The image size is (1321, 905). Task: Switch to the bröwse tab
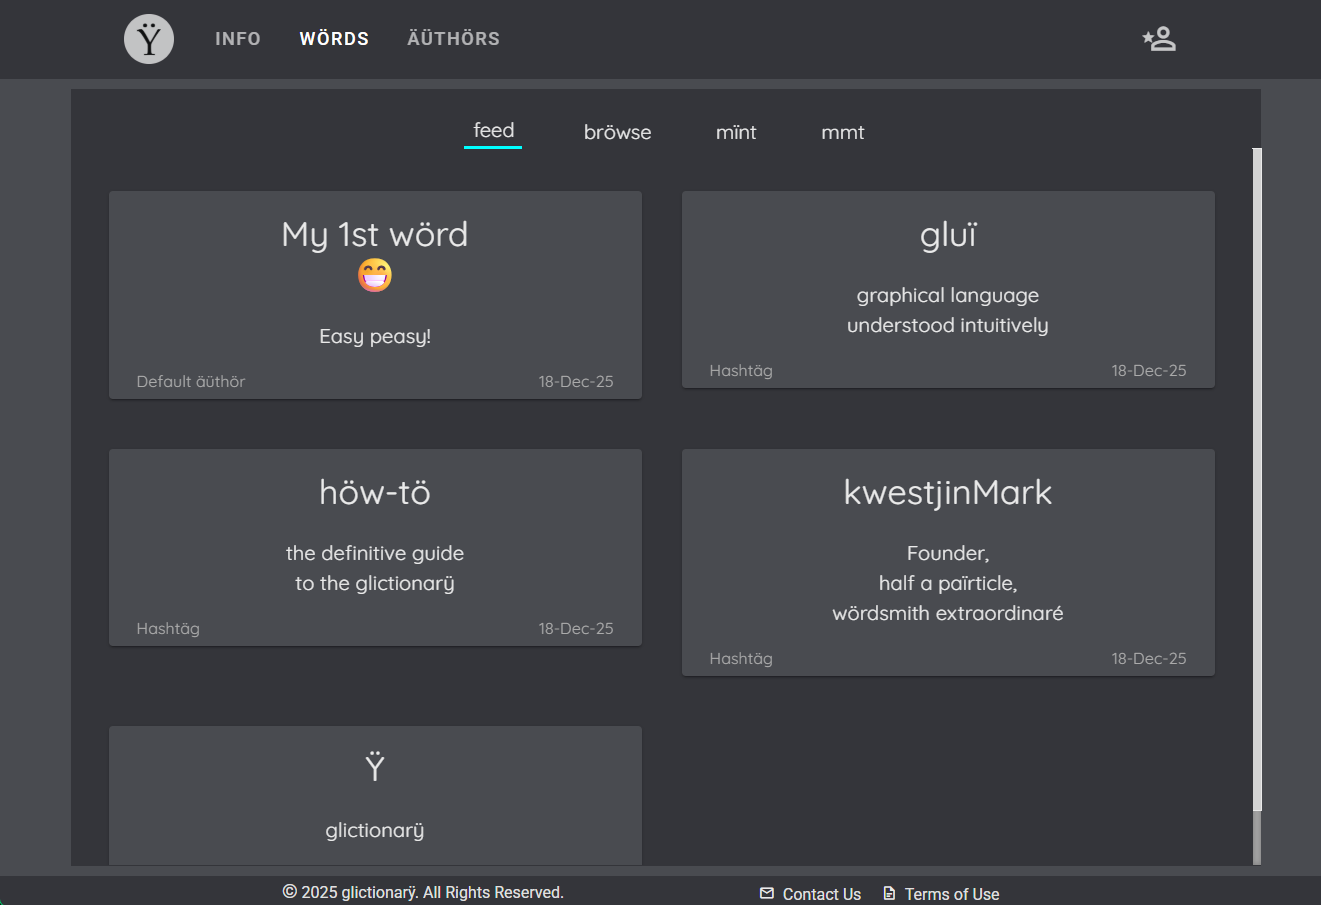617,131
